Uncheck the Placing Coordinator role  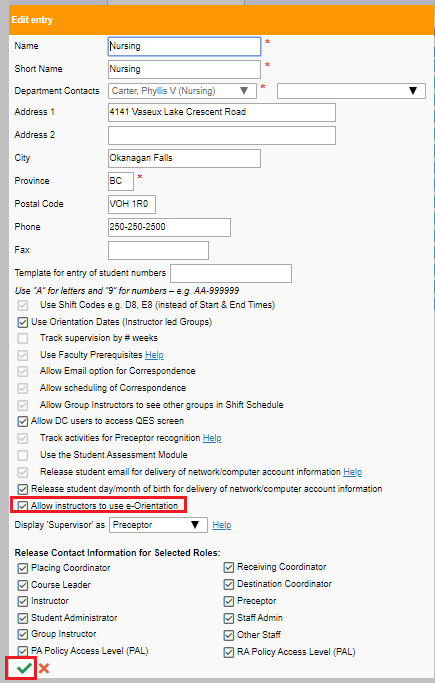click(23, 568)
